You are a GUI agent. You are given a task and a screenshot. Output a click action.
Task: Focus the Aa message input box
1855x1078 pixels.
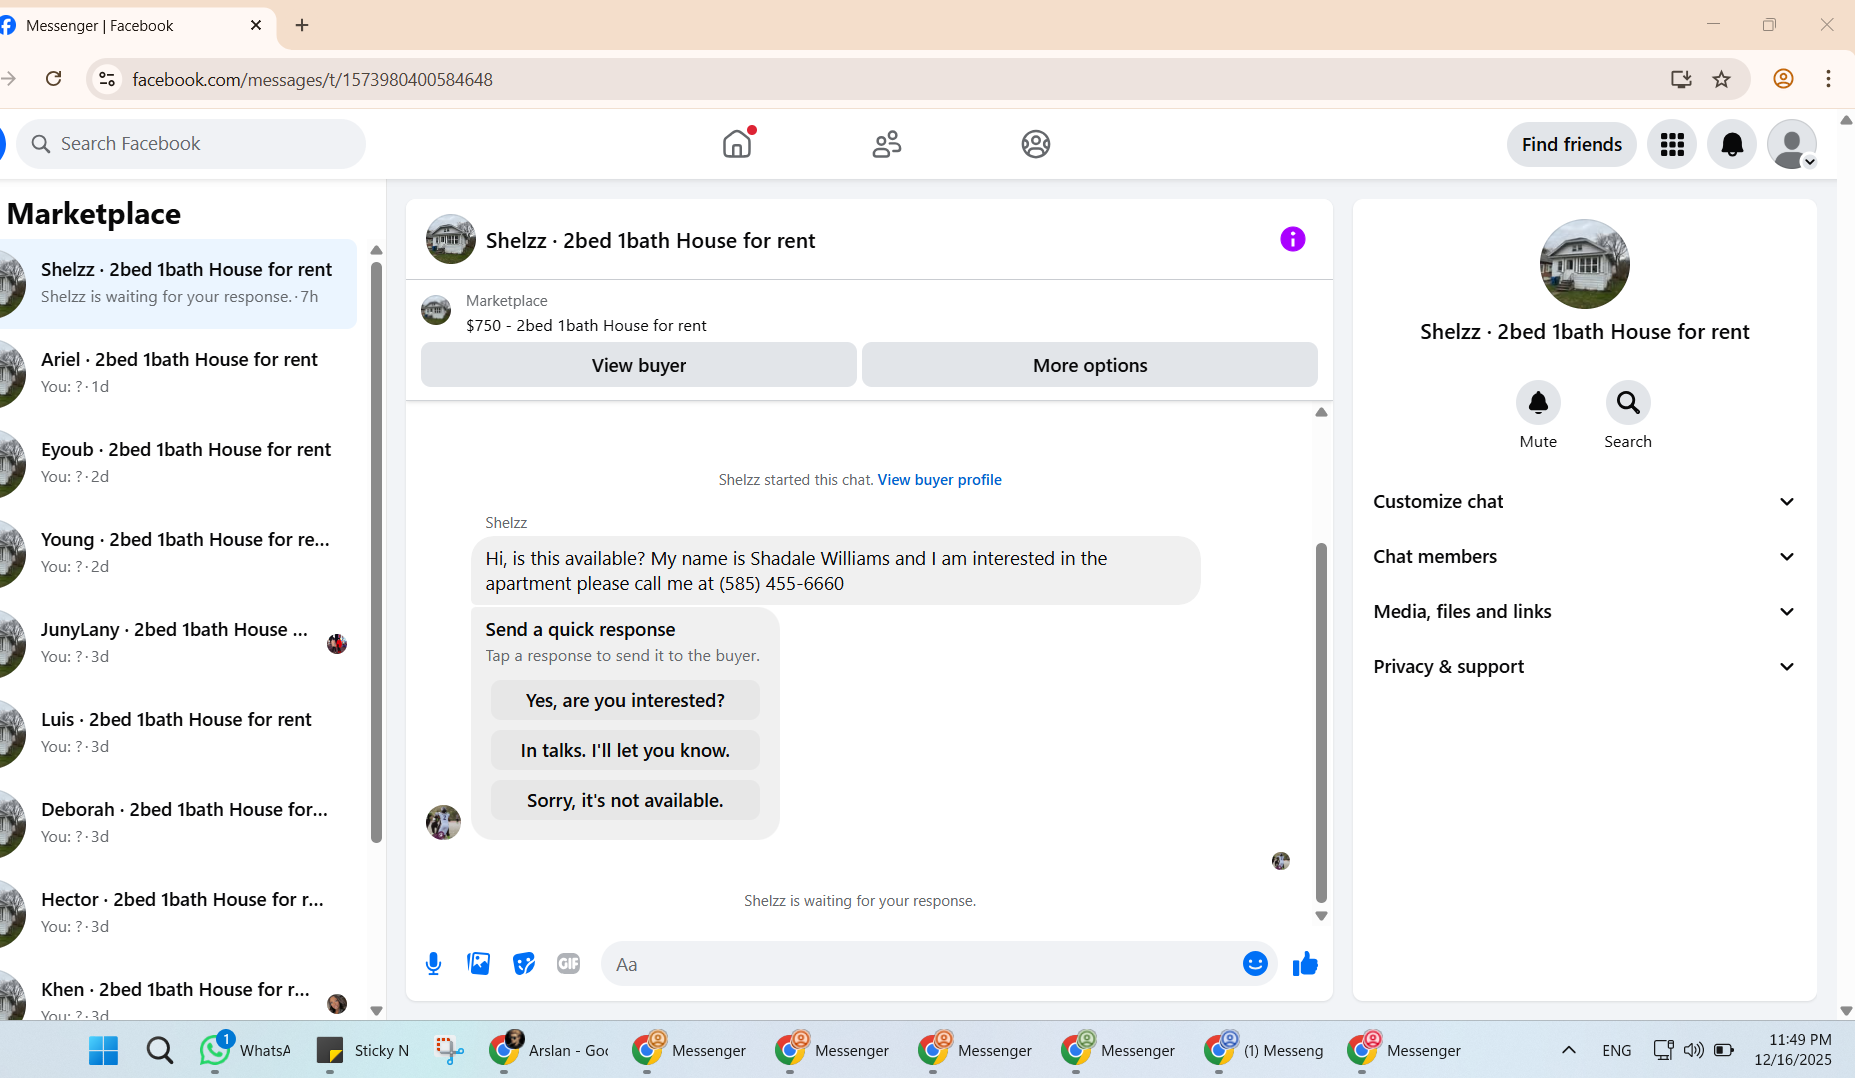click(920, 964)
